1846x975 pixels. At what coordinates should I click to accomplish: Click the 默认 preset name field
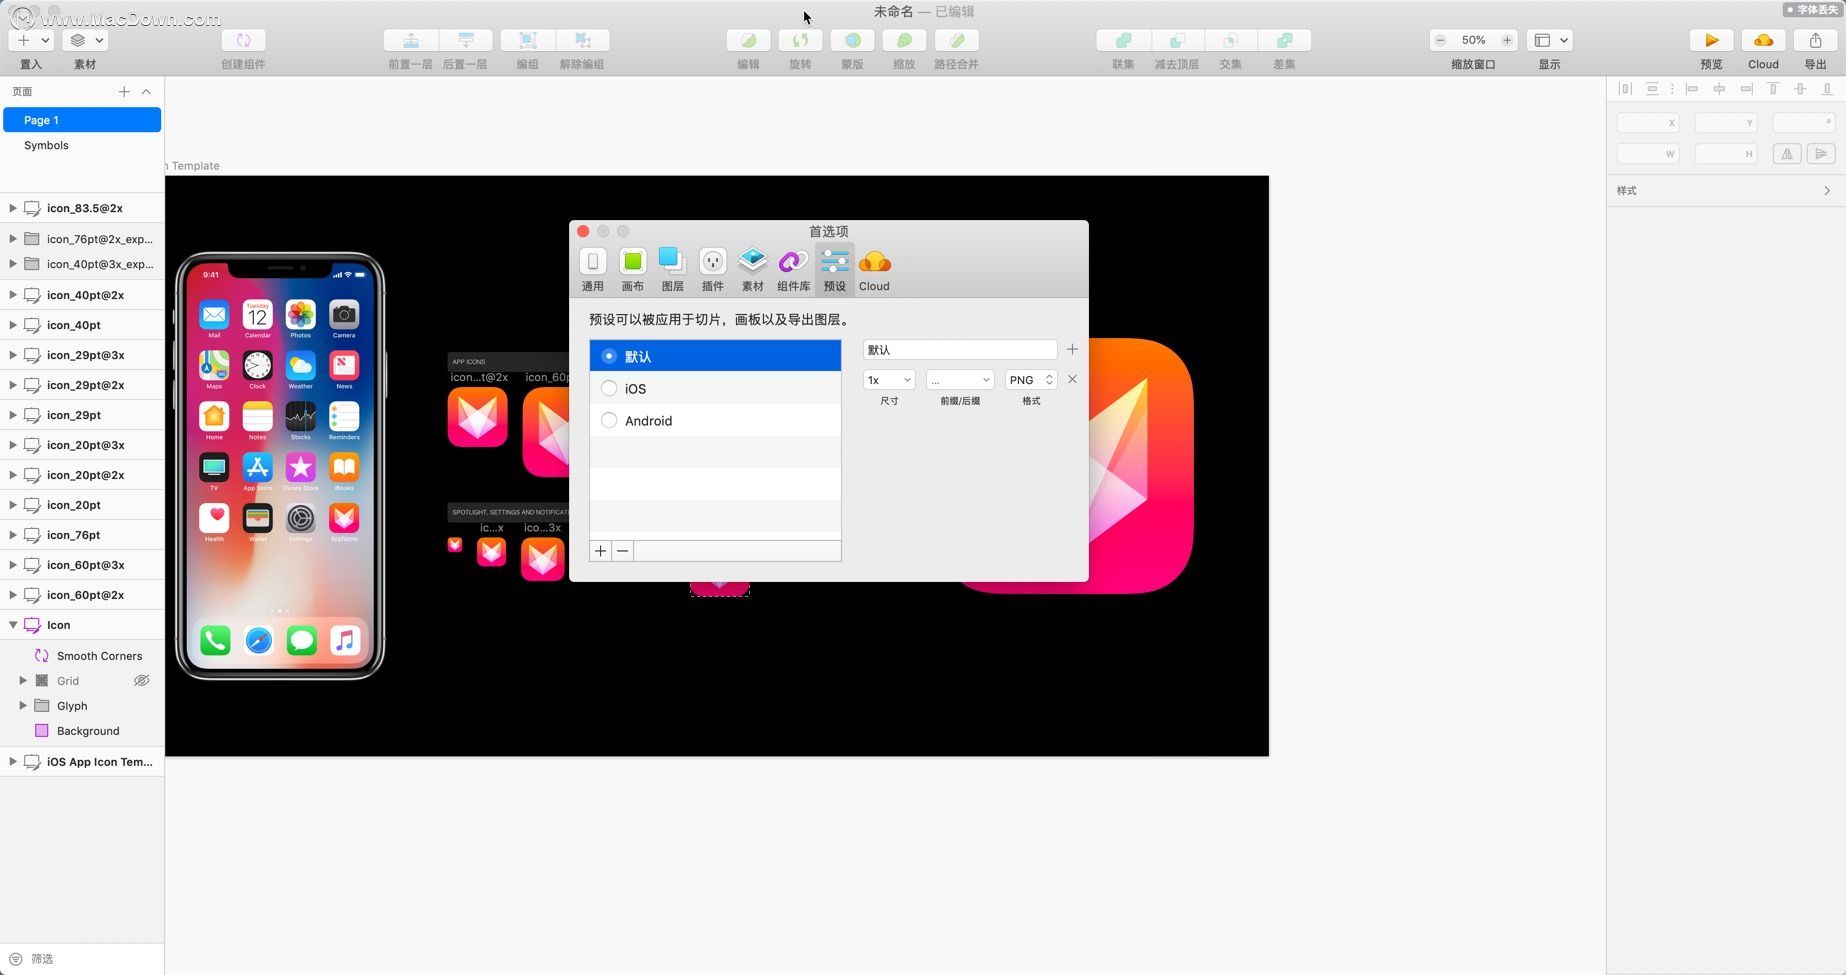(960, 350)
